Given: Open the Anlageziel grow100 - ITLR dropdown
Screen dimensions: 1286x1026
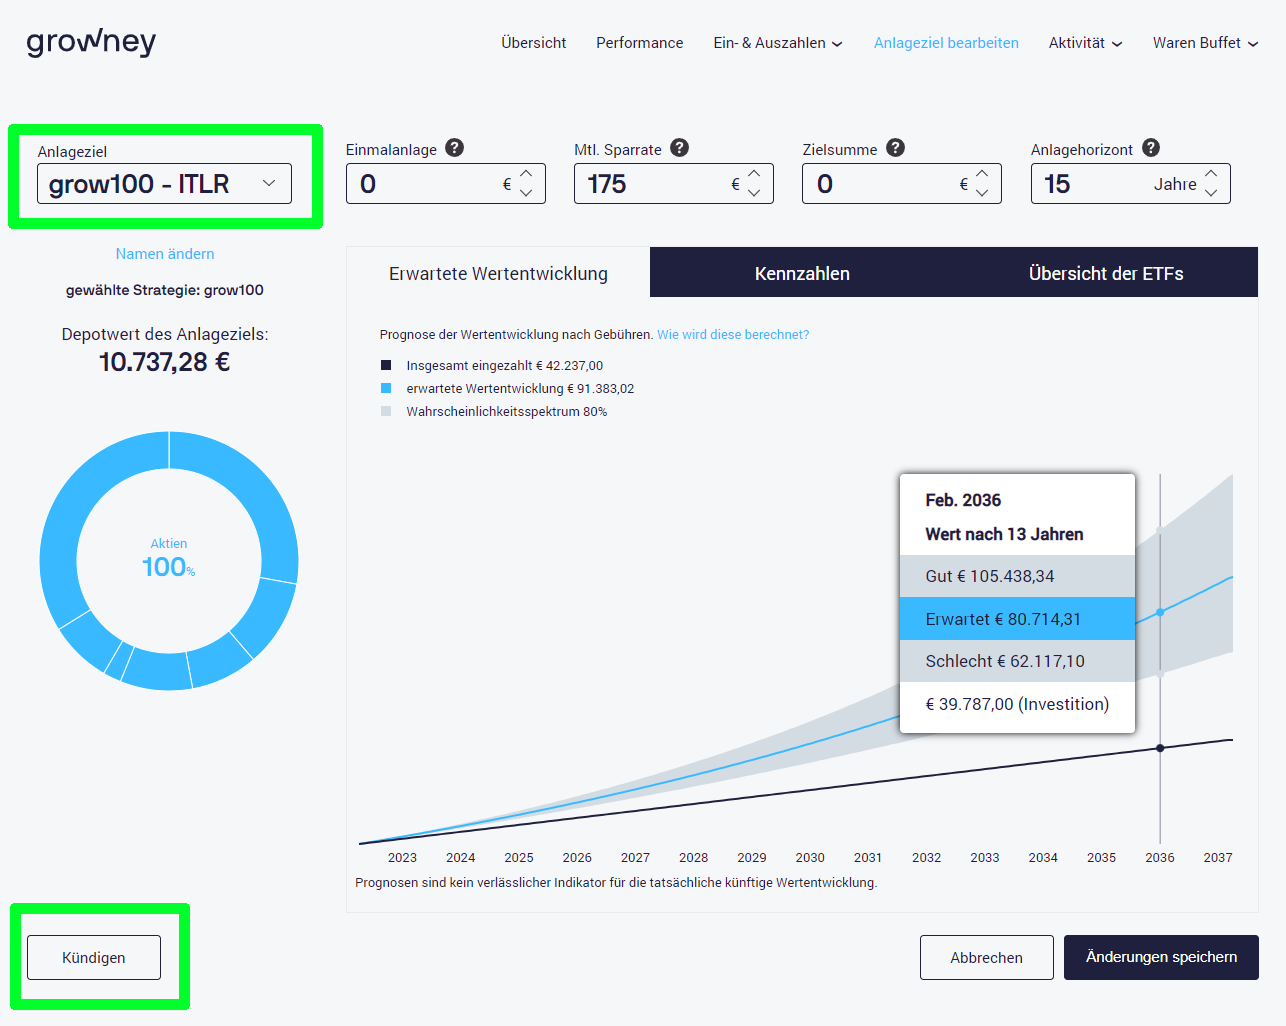Looking at the screenshot, I should click(164, 184).
